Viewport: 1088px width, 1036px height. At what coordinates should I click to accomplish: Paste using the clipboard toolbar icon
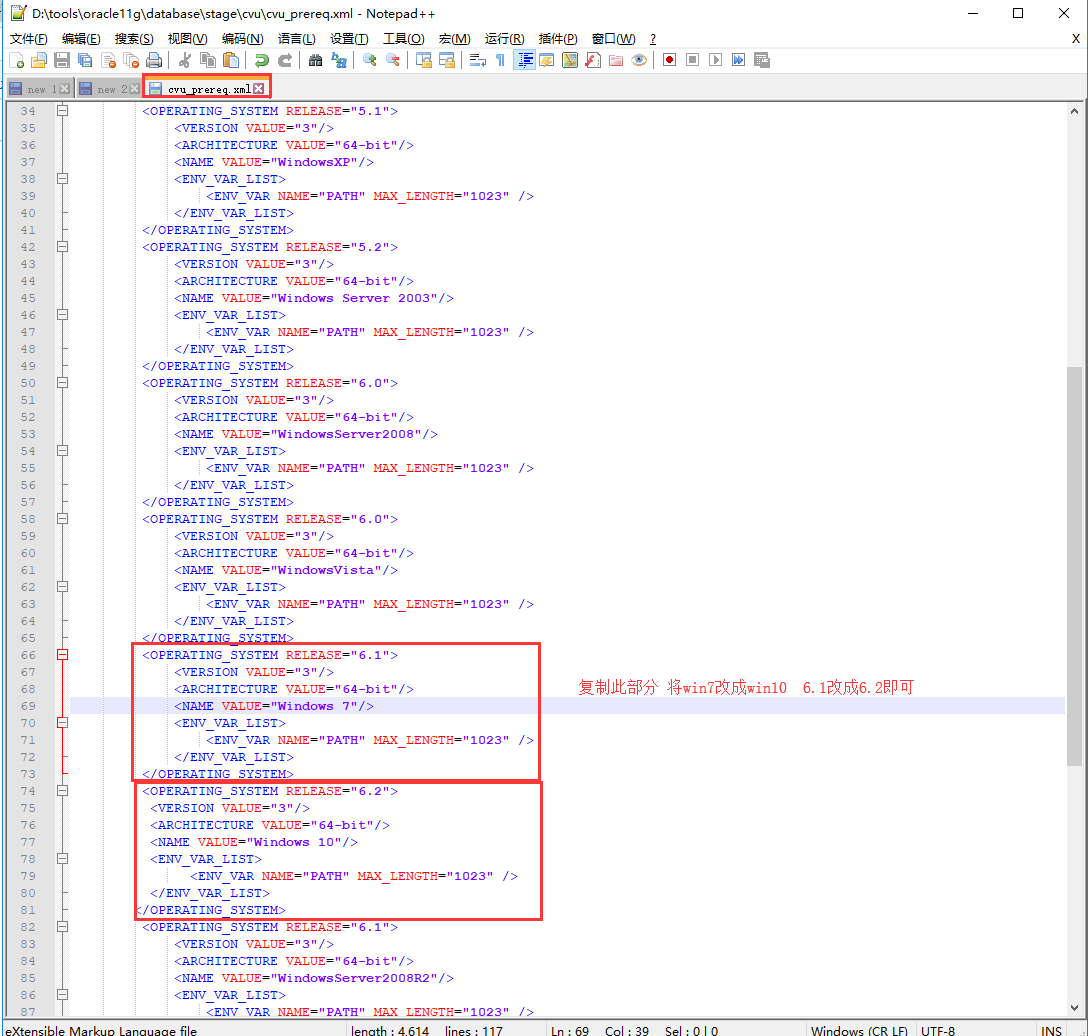pos(230,60)
